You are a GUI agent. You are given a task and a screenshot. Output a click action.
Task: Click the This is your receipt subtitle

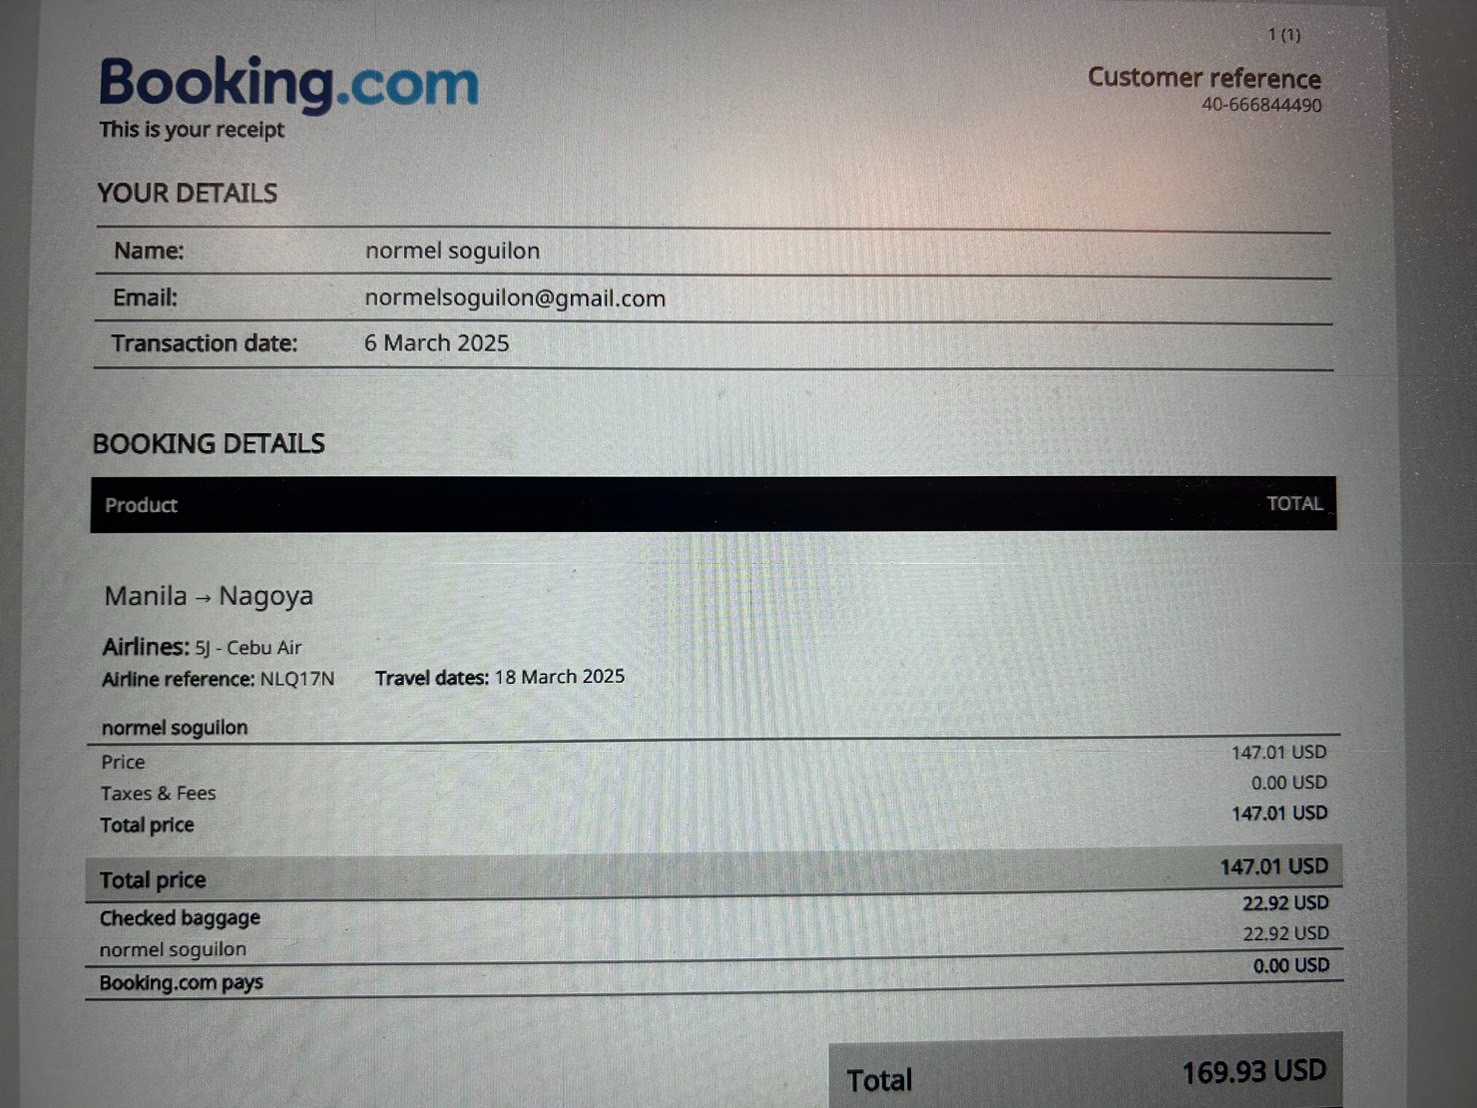pyautogui.click(x=191, y=130)
